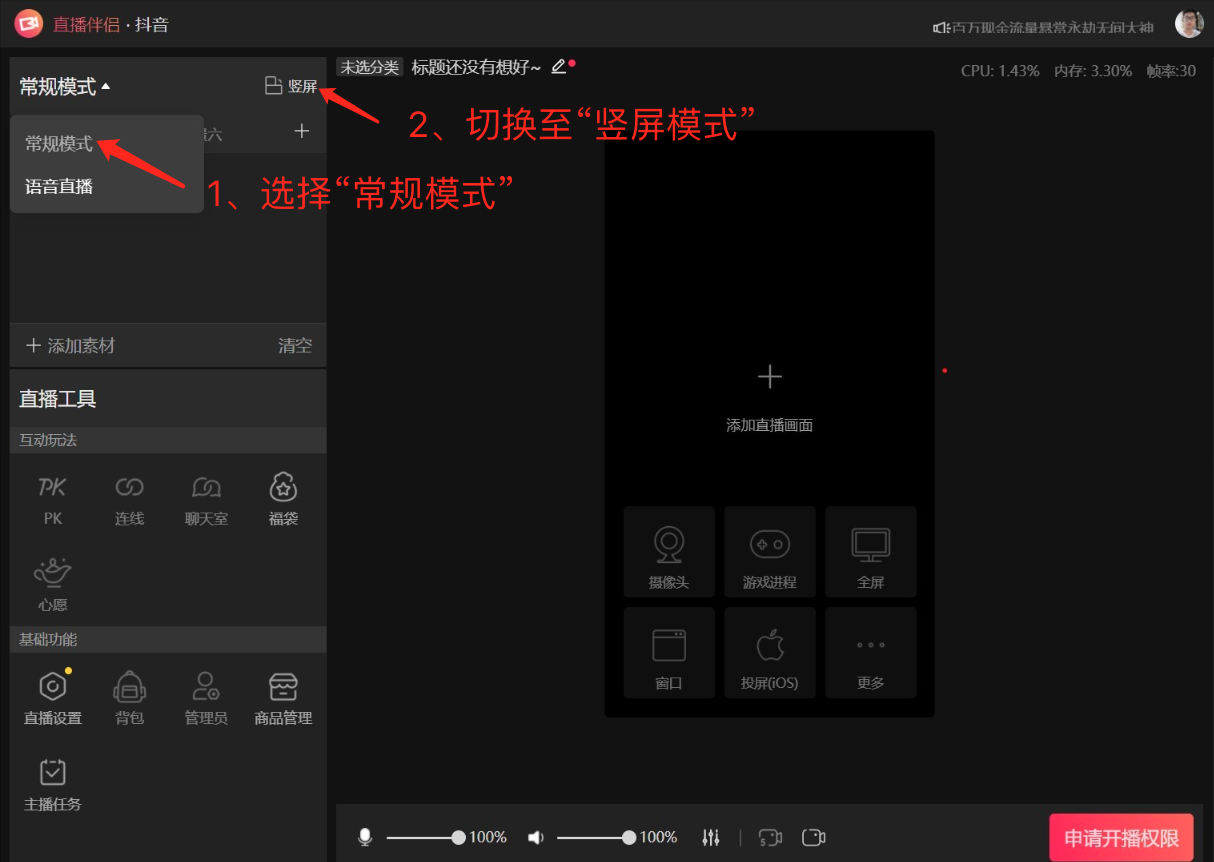Image resolution: width=1214 pixels, height=862 pixels.
Task: Open 更多 source options
Action: [870, 653]
